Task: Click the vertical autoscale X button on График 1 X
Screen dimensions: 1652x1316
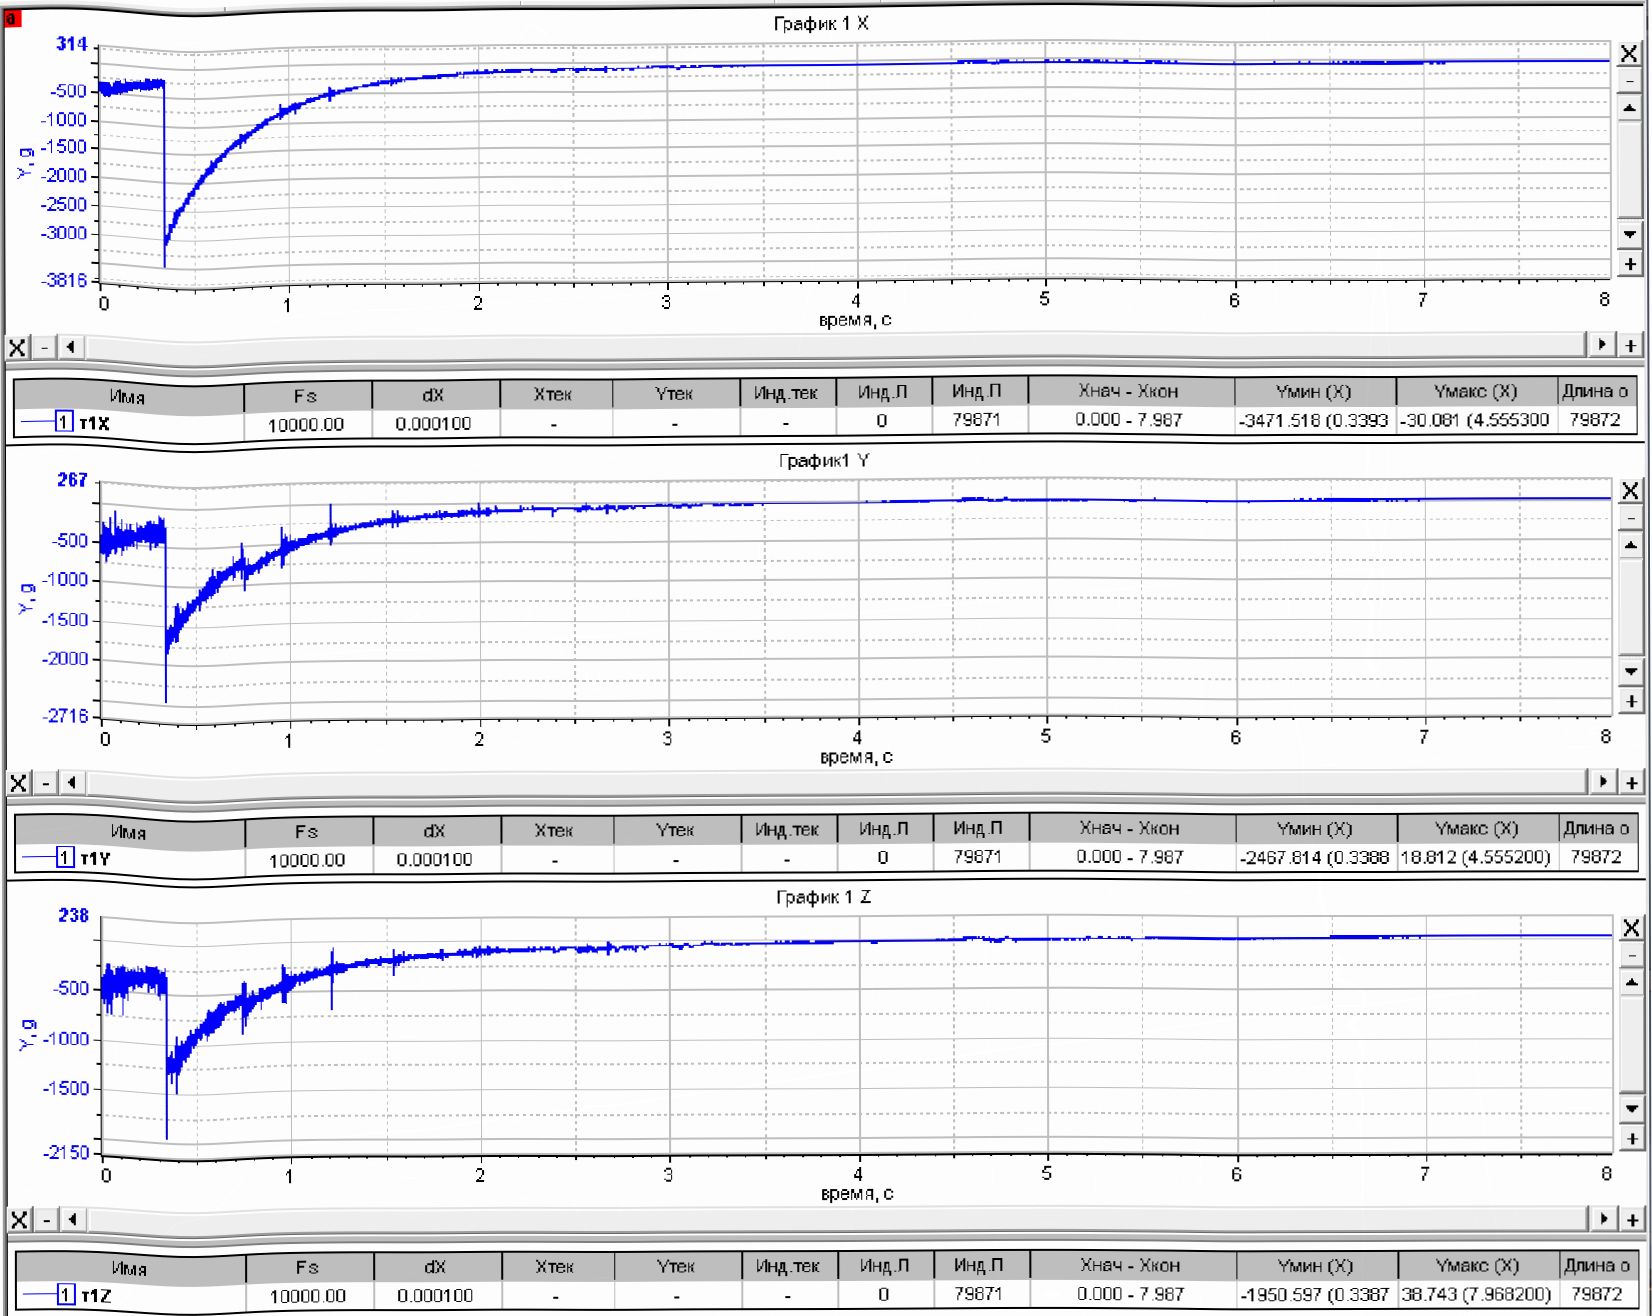Action: tap(1629, 54)
